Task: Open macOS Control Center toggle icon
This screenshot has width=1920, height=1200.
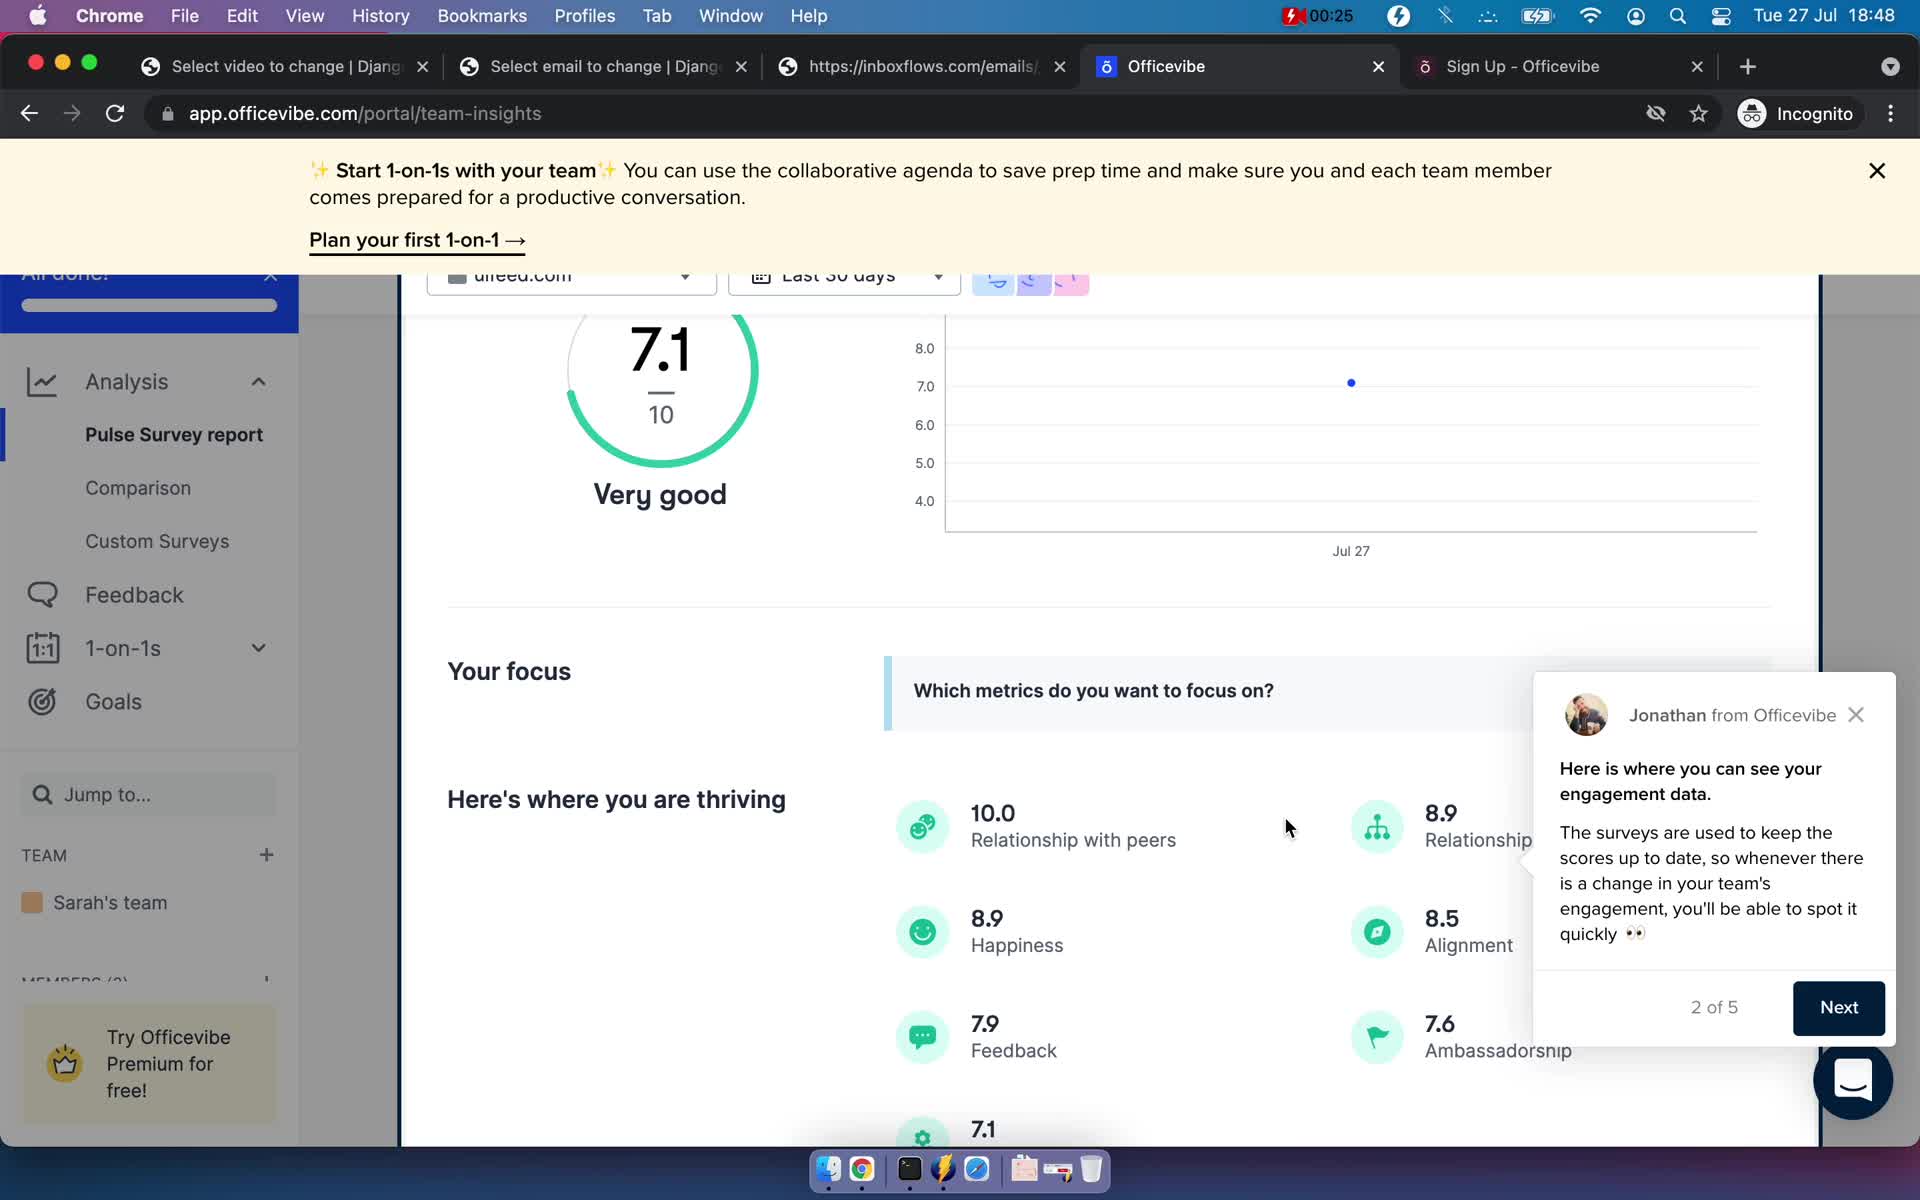Action: [1721, 16]
